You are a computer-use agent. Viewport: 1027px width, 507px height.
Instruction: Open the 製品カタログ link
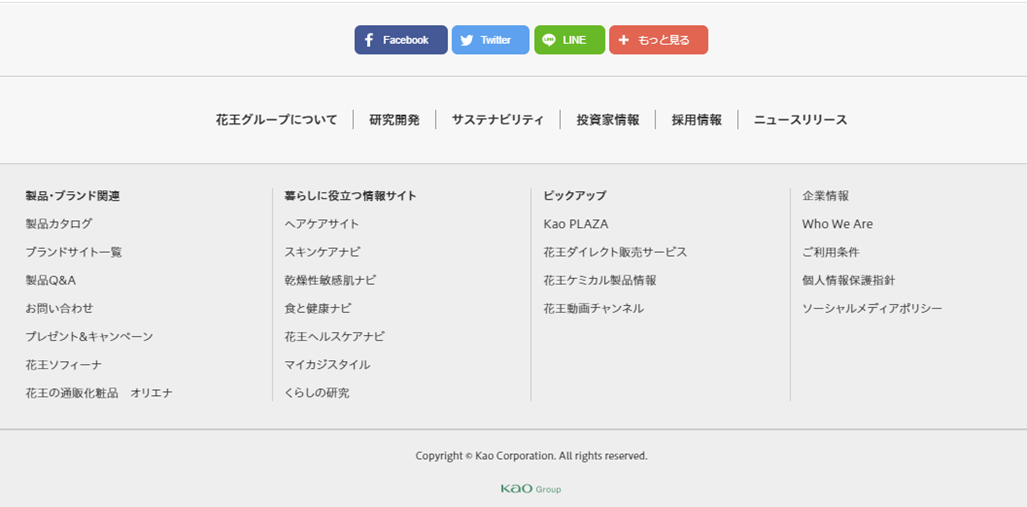59,224
